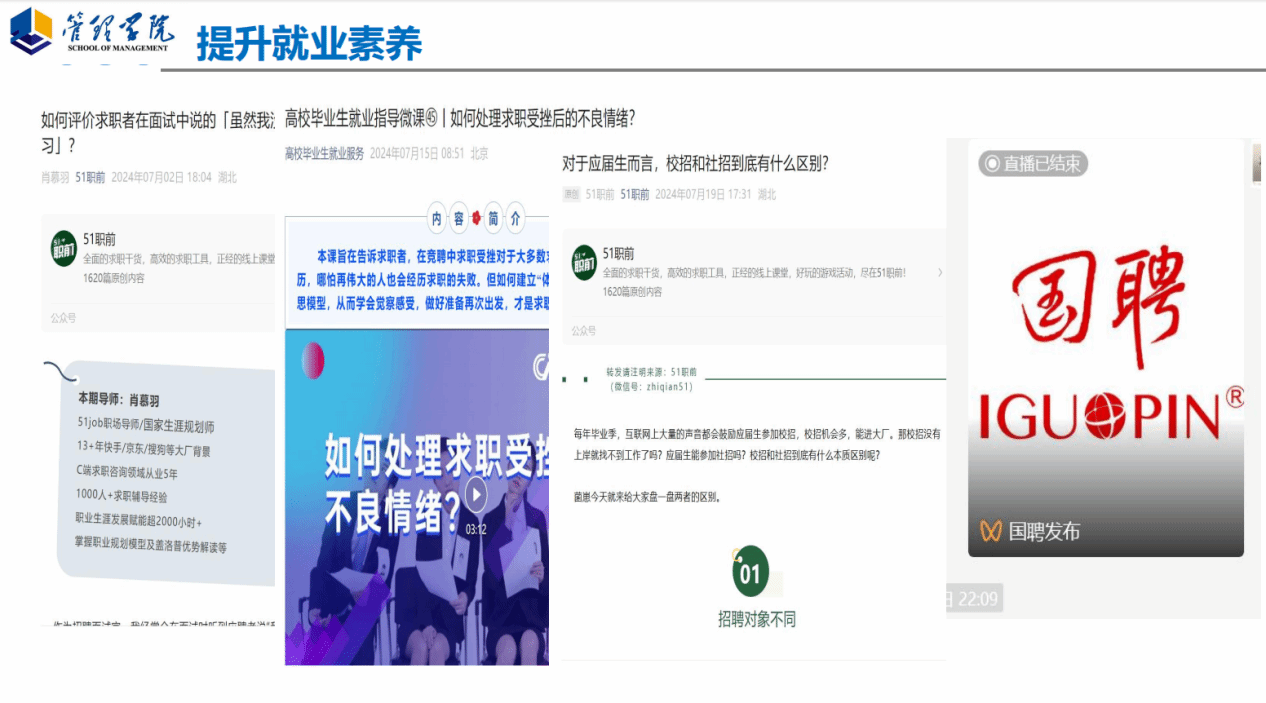1266x703 pixels.
Task: Click the 51职前 link under the 校招和社招 title
Action: pyautogui.click(x=634, y=194)
